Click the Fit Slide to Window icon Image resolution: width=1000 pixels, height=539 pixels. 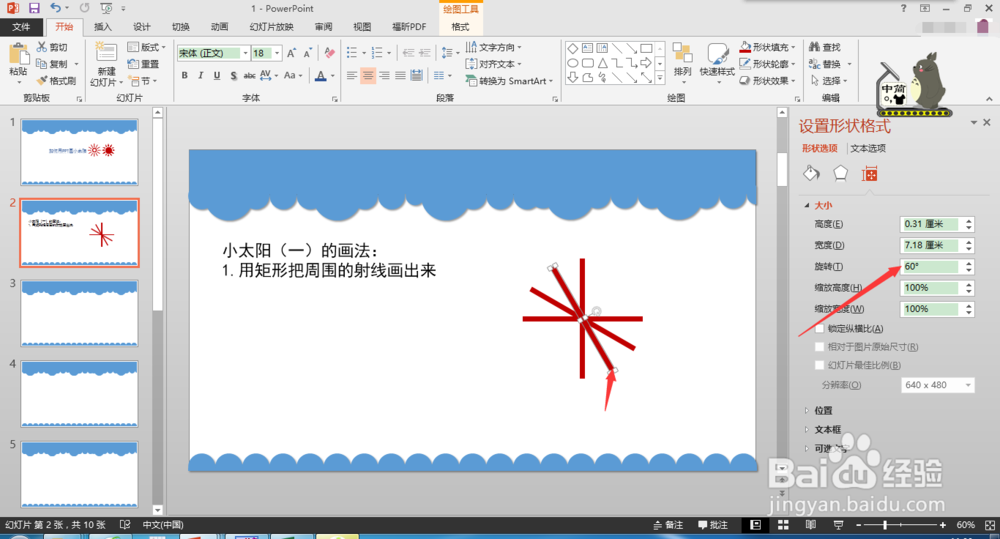point(990,525)
